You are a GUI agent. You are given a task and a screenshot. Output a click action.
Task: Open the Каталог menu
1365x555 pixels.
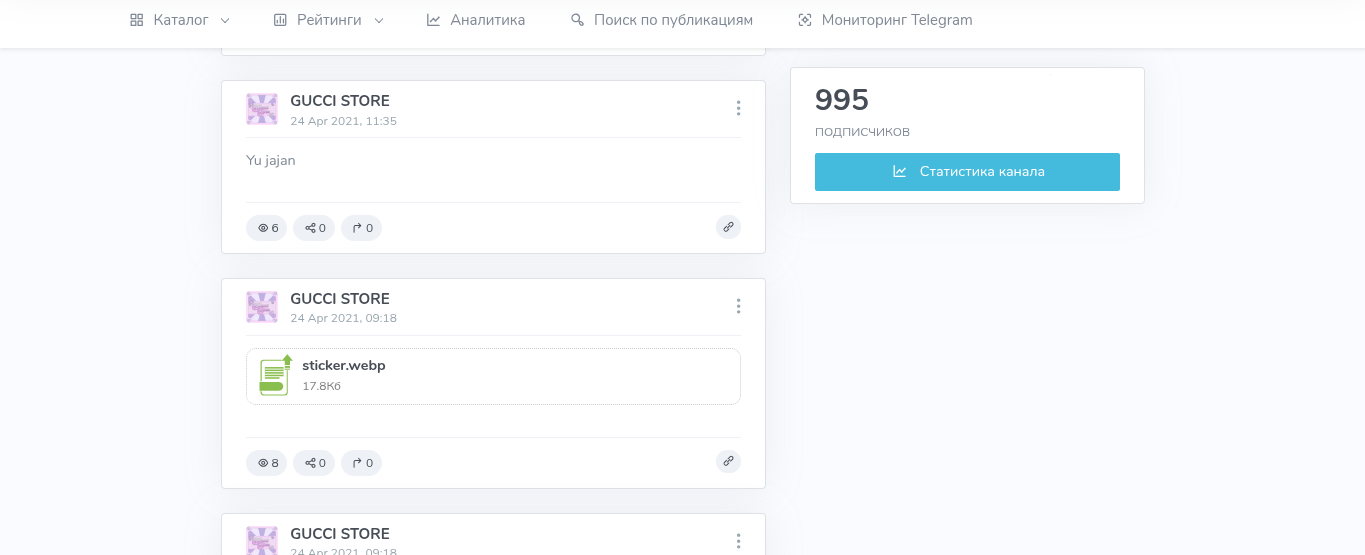pyautogui.click(x=180, y=20)
